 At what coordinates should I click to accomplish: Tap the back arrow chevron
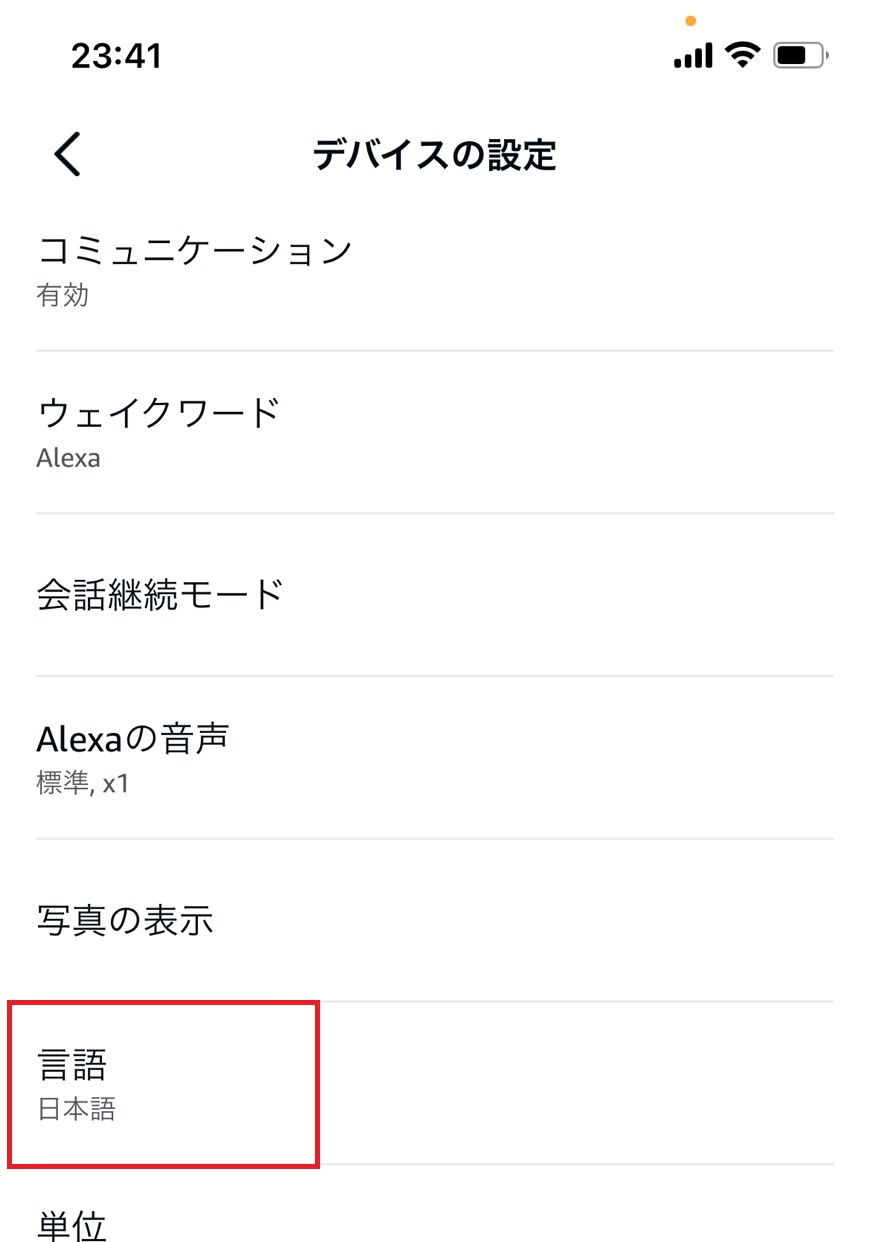coord(67,155)
